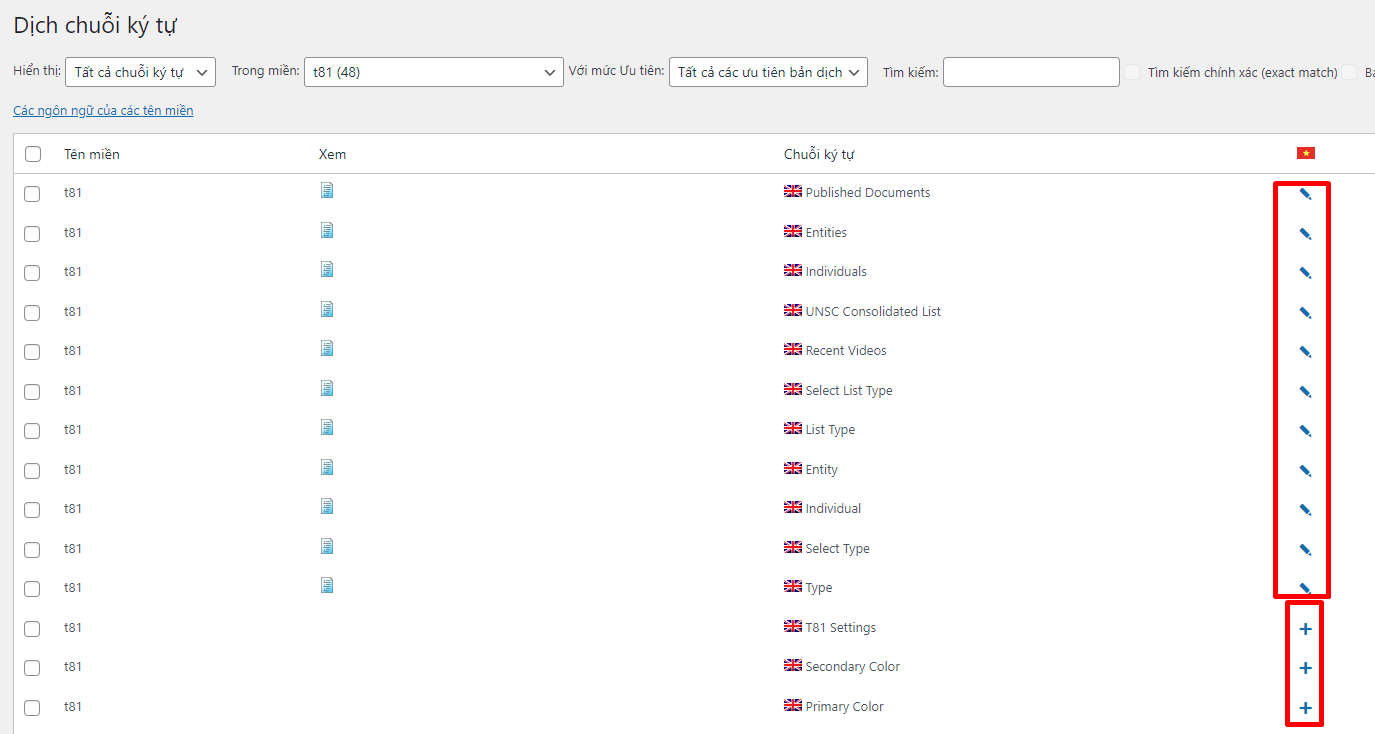Click Chuỗi ký tự column header
Screen dimensions: 1375x734
(x=819, y=154)
